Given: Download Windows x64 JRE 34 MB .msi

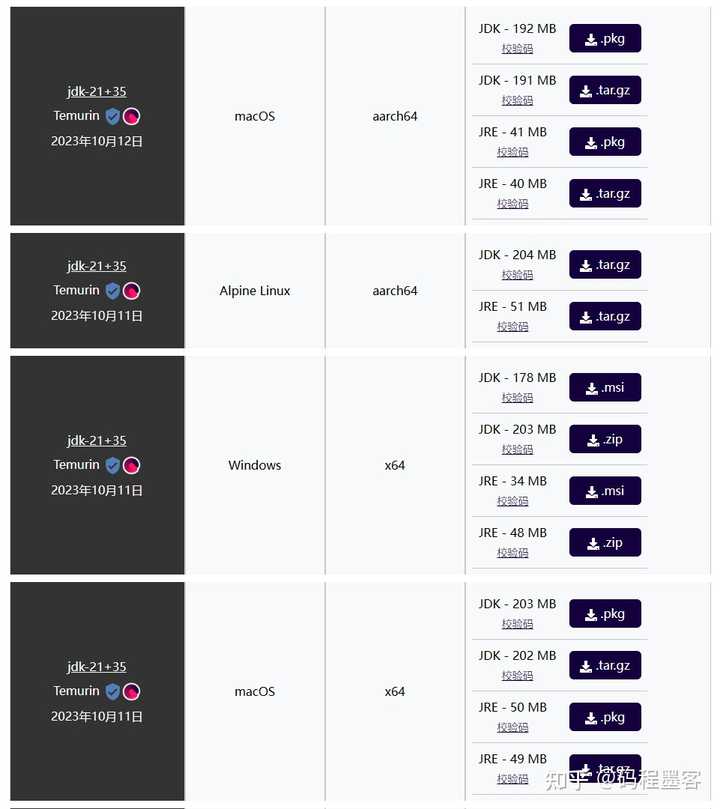Looking at the screenshot, I should (x=605, y=491).
